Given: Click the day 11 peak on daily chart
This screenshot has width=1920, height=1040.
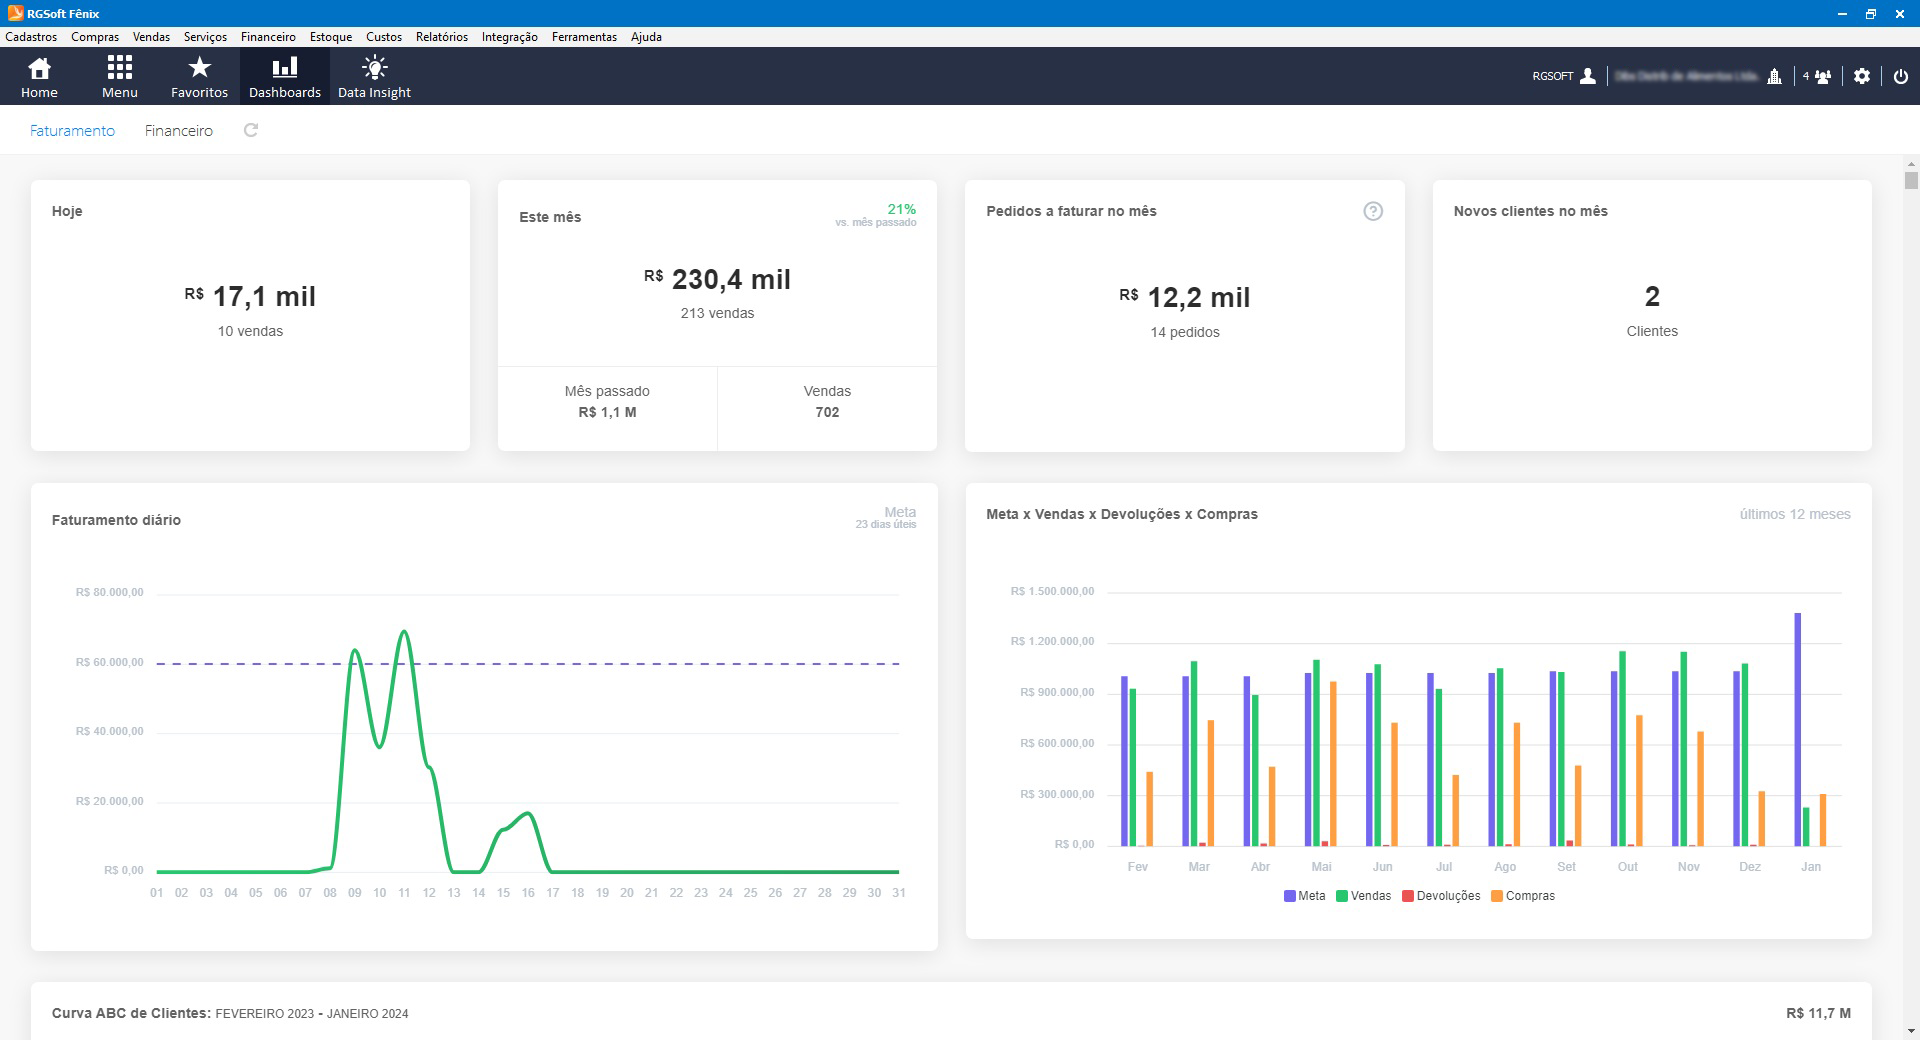Looking at the screenshot, I should point(404,631).
